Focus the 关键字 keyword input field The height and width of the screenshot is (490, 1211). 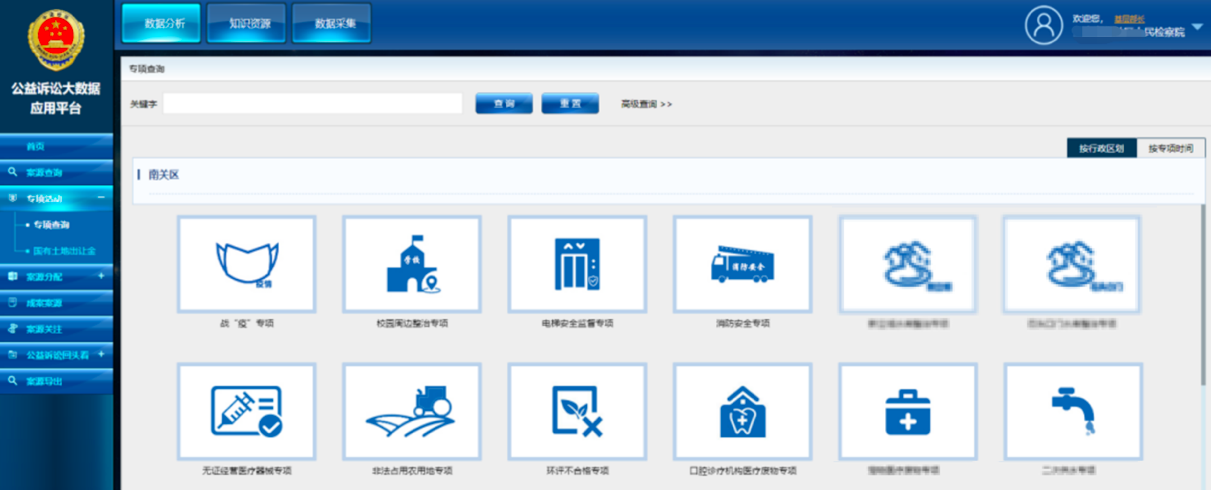[312, 104]
